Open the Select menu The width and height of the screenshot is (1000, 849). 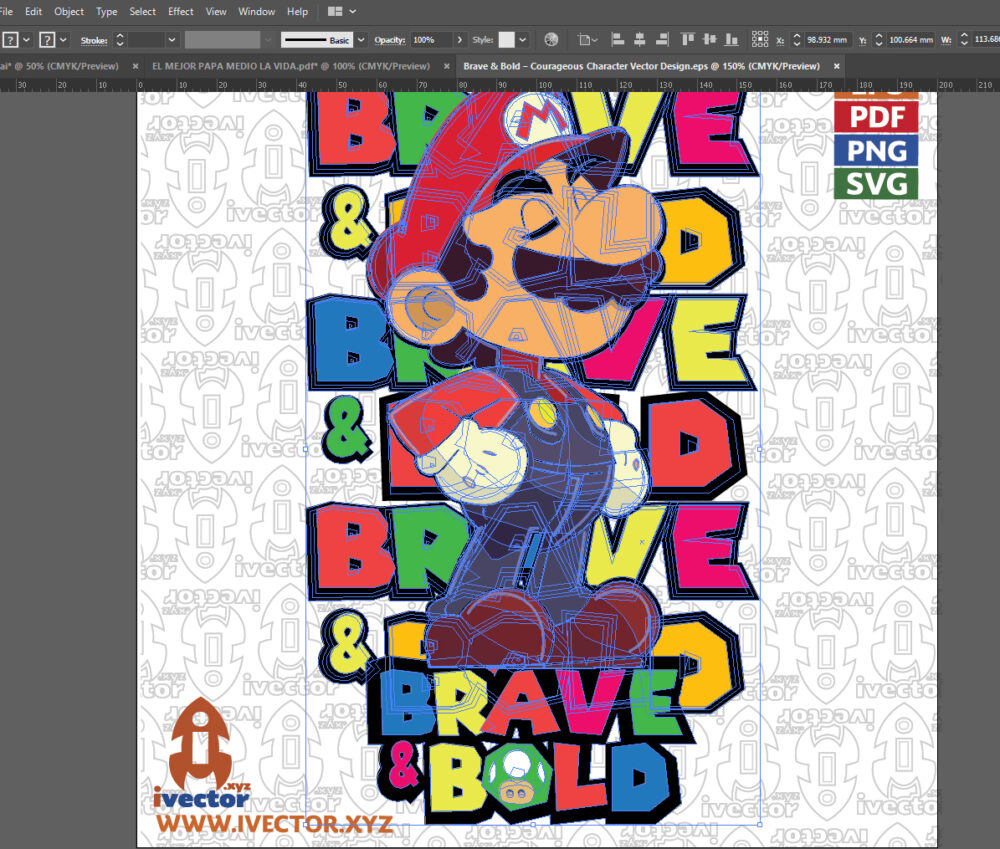142,11
